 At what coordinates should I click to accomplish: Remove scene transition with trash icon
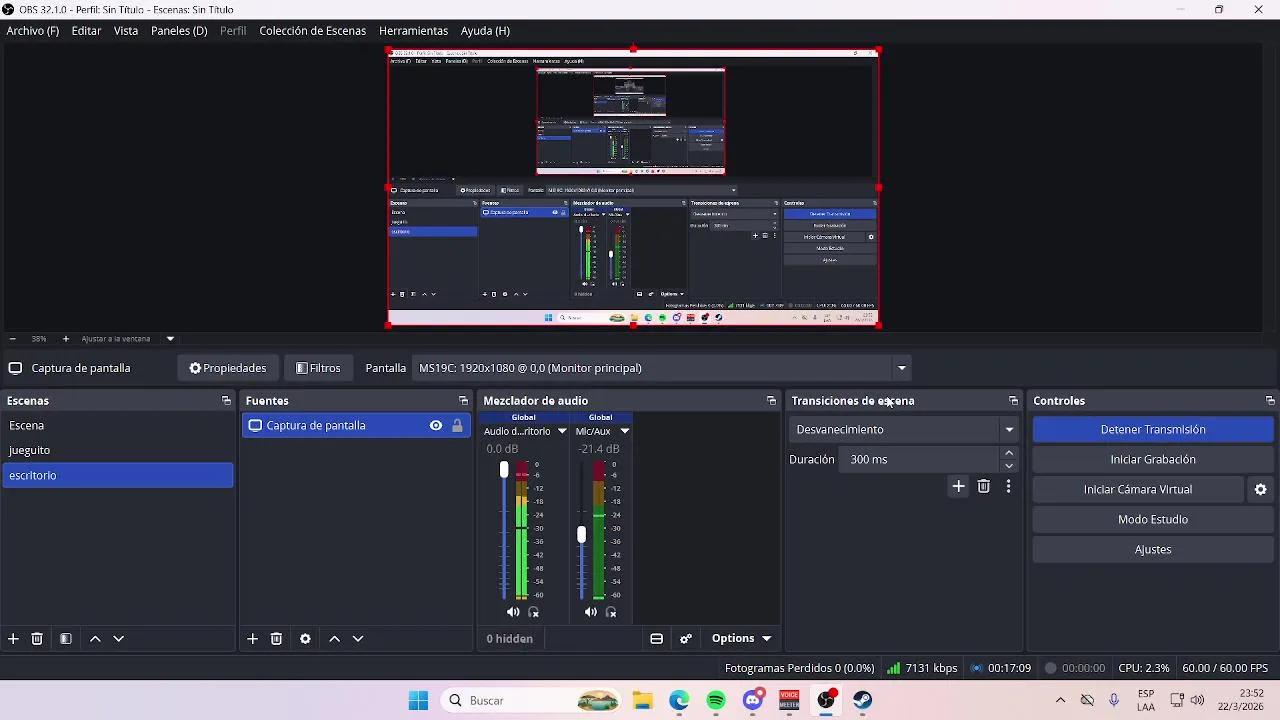tap(984, 486)
